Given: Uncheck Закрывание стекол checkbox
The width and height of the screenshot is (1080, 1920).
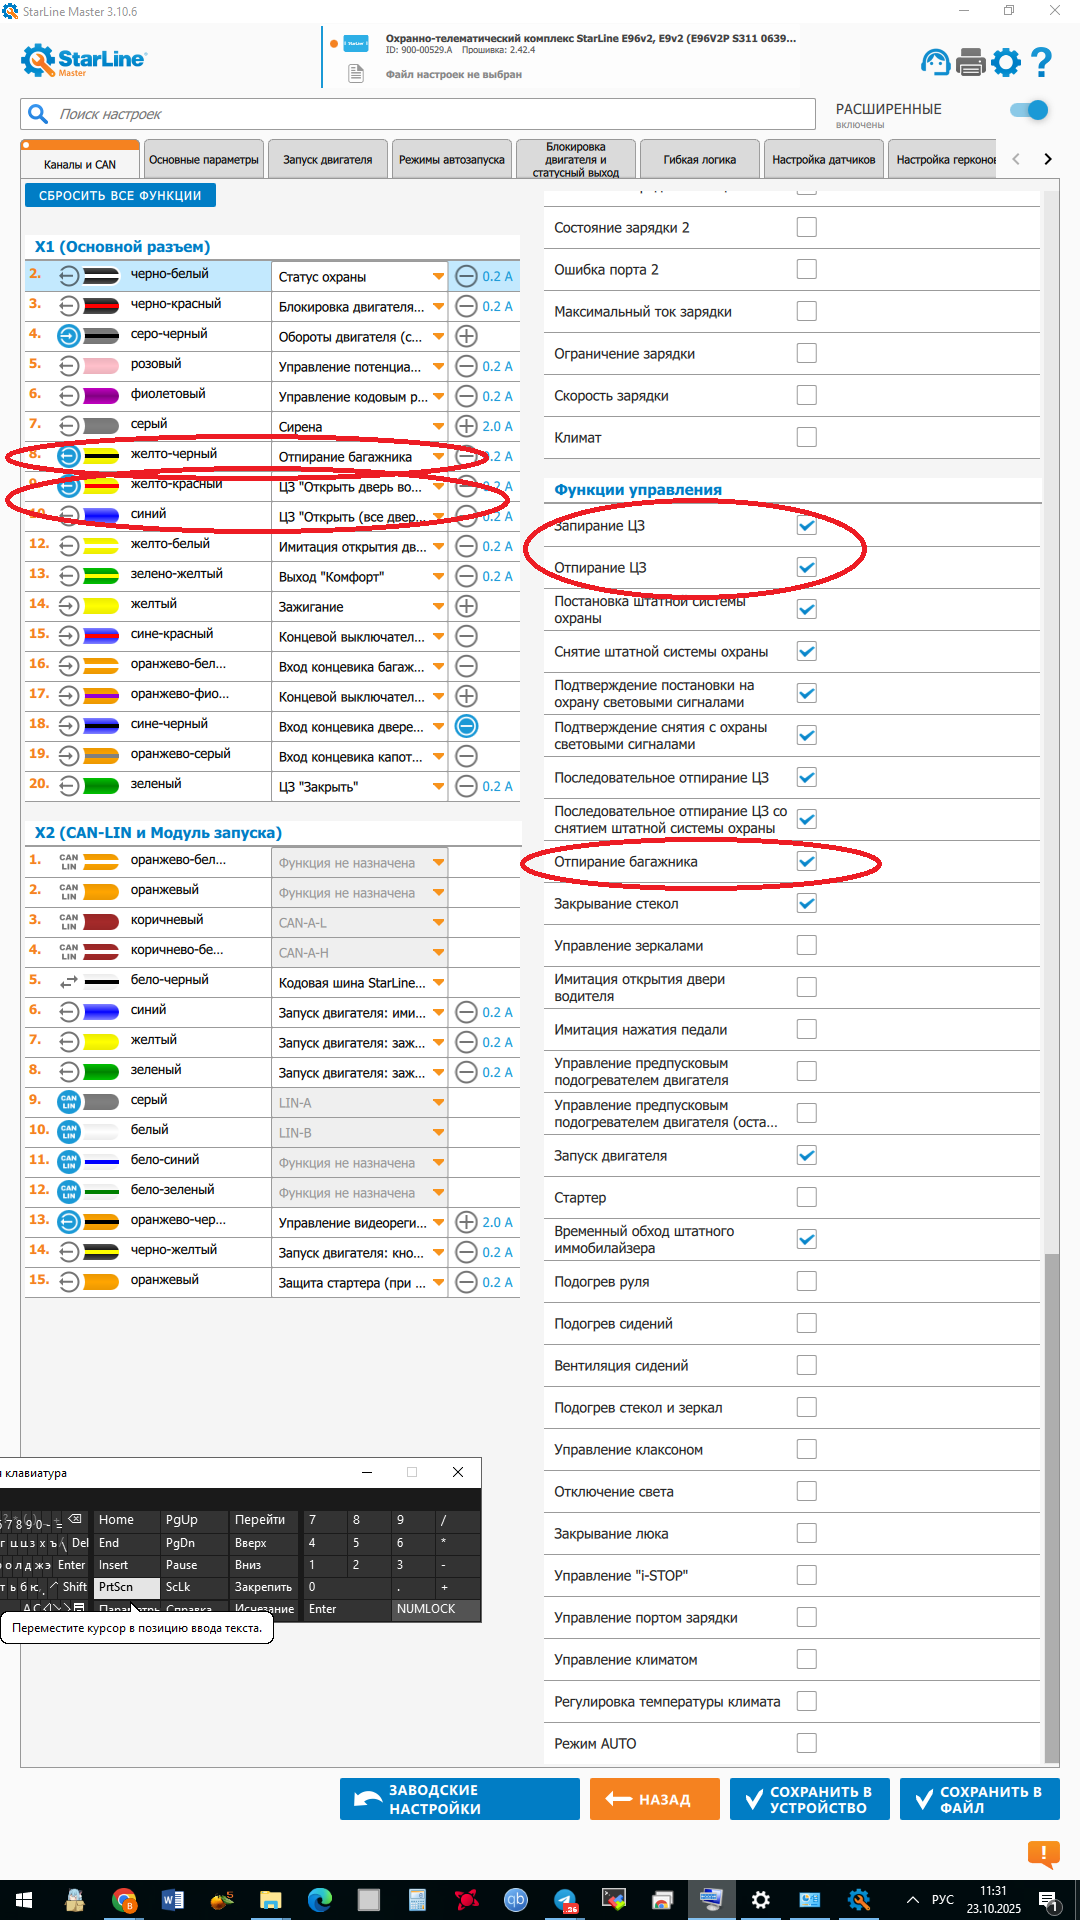Looking at the screenshot, I should (x=806, y=903).
